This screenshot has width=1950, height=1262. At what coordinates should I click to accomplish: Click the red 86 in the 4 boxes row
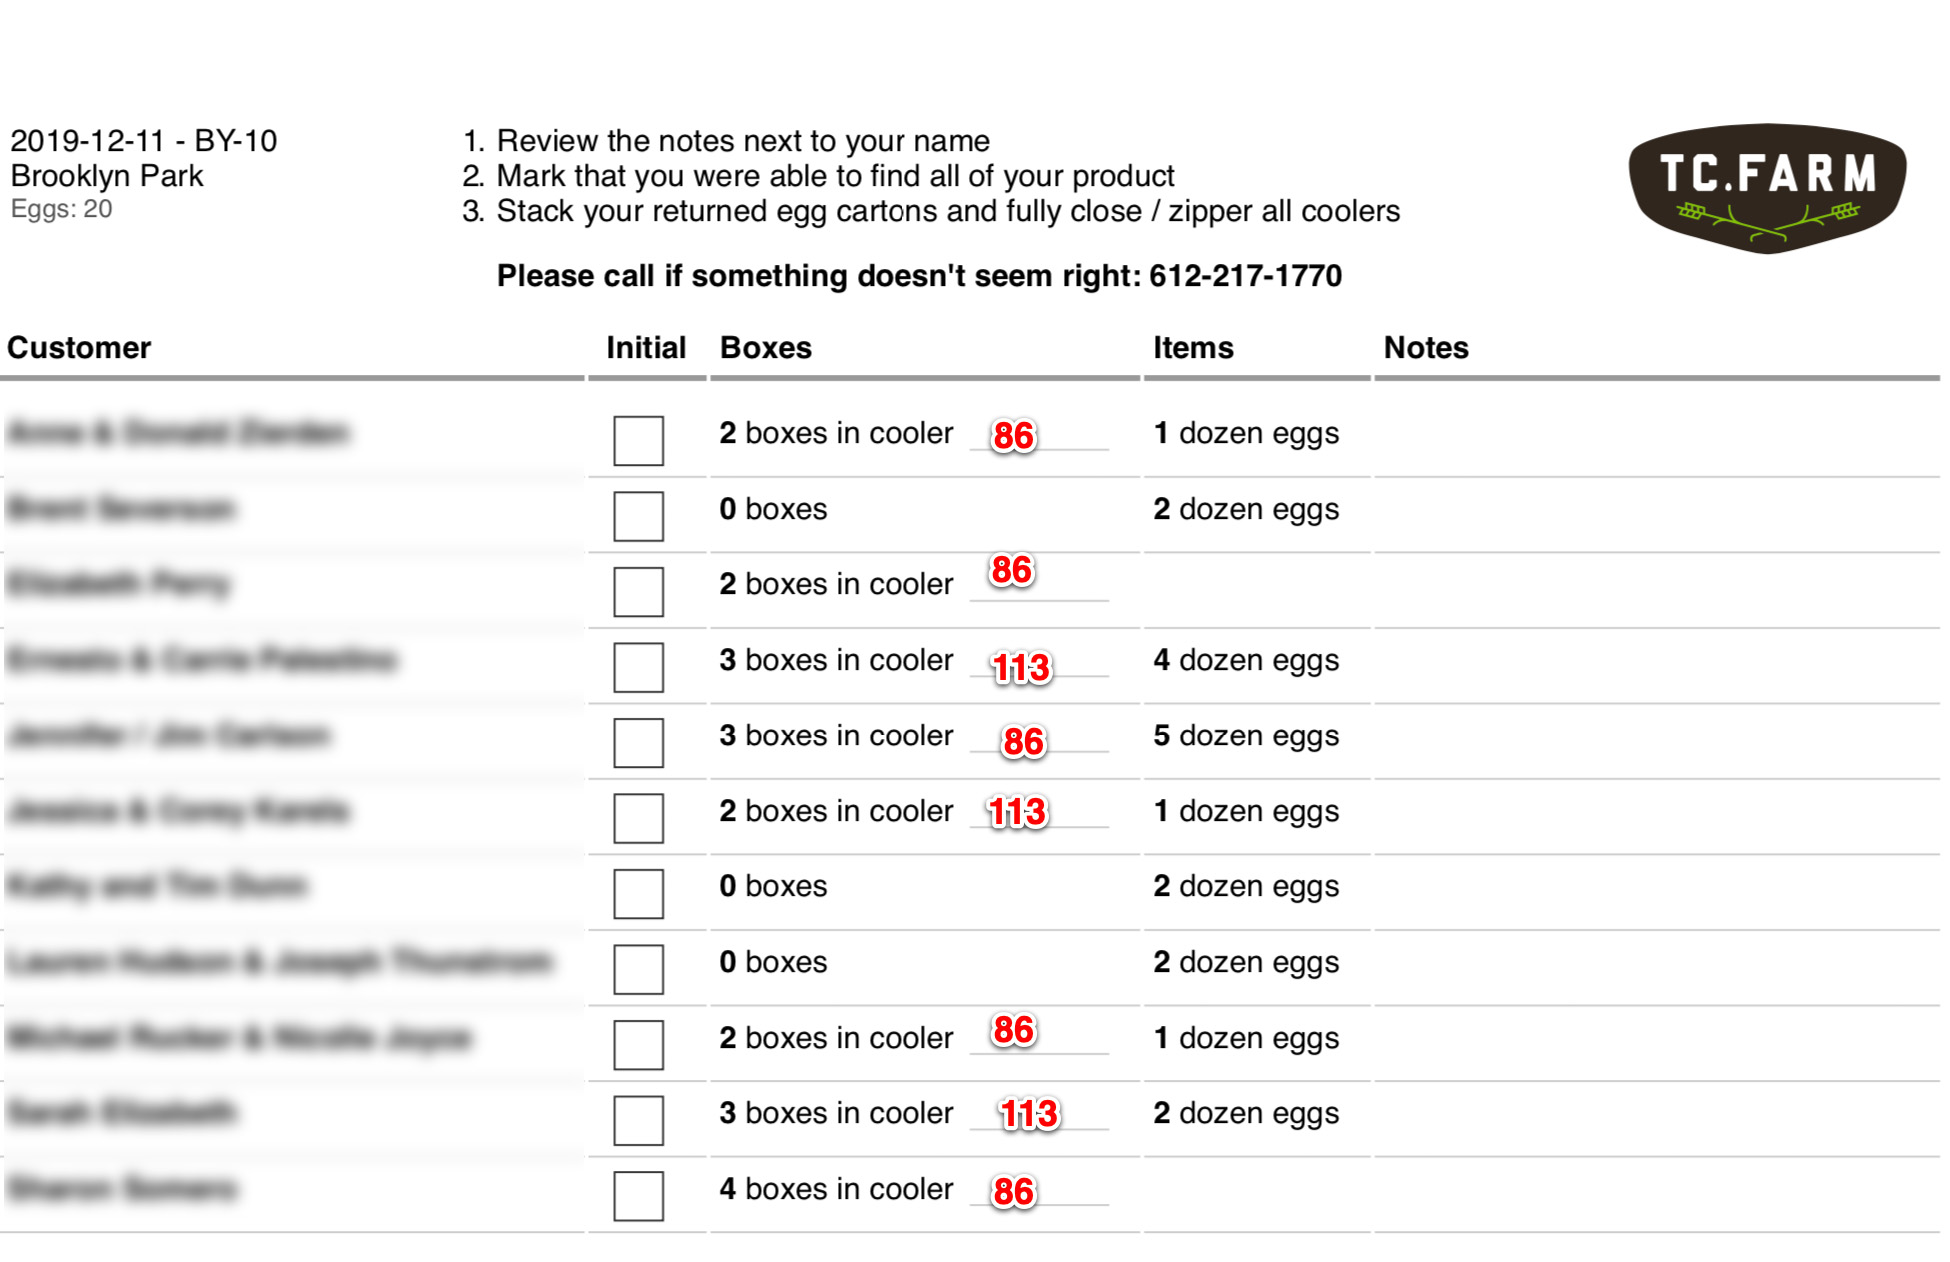[x=1013, y=1192]
